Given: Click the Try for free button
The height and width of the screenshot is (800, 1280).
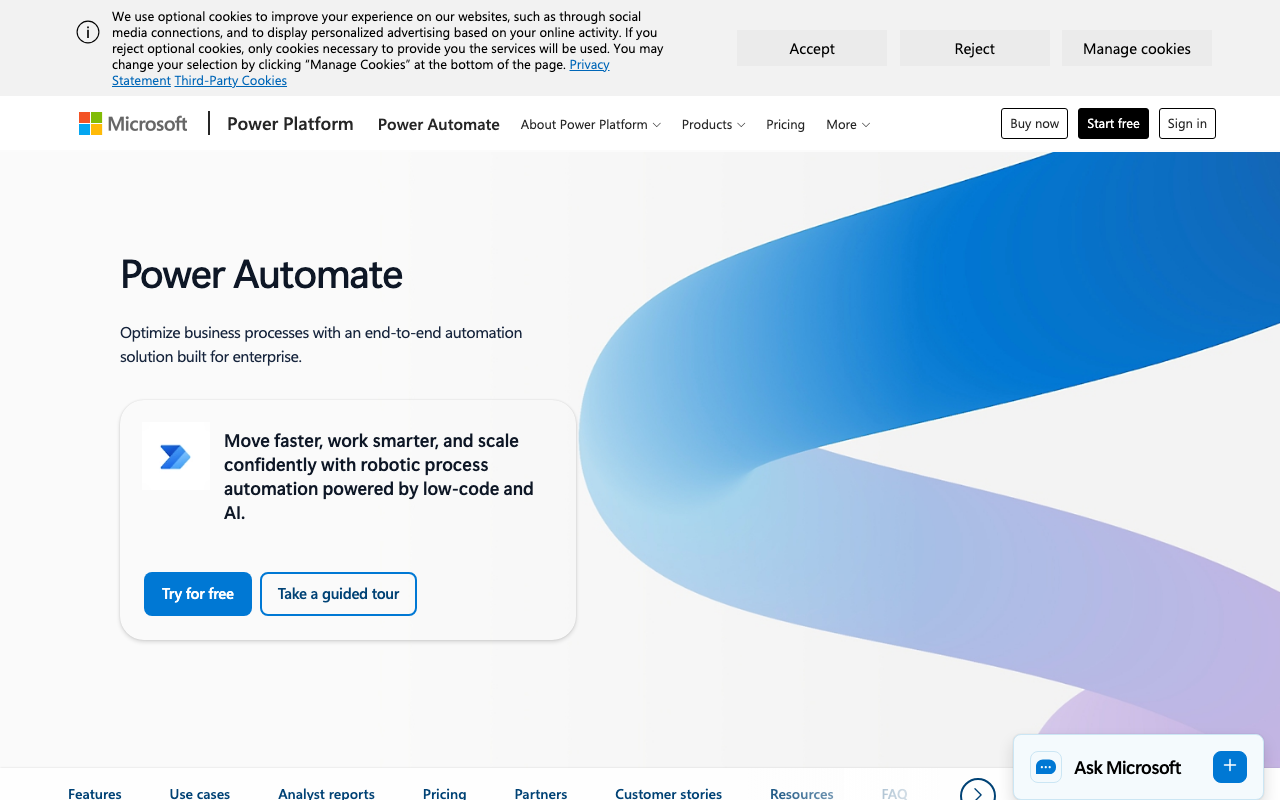Looking at the screenshot, I should point(198,594).
